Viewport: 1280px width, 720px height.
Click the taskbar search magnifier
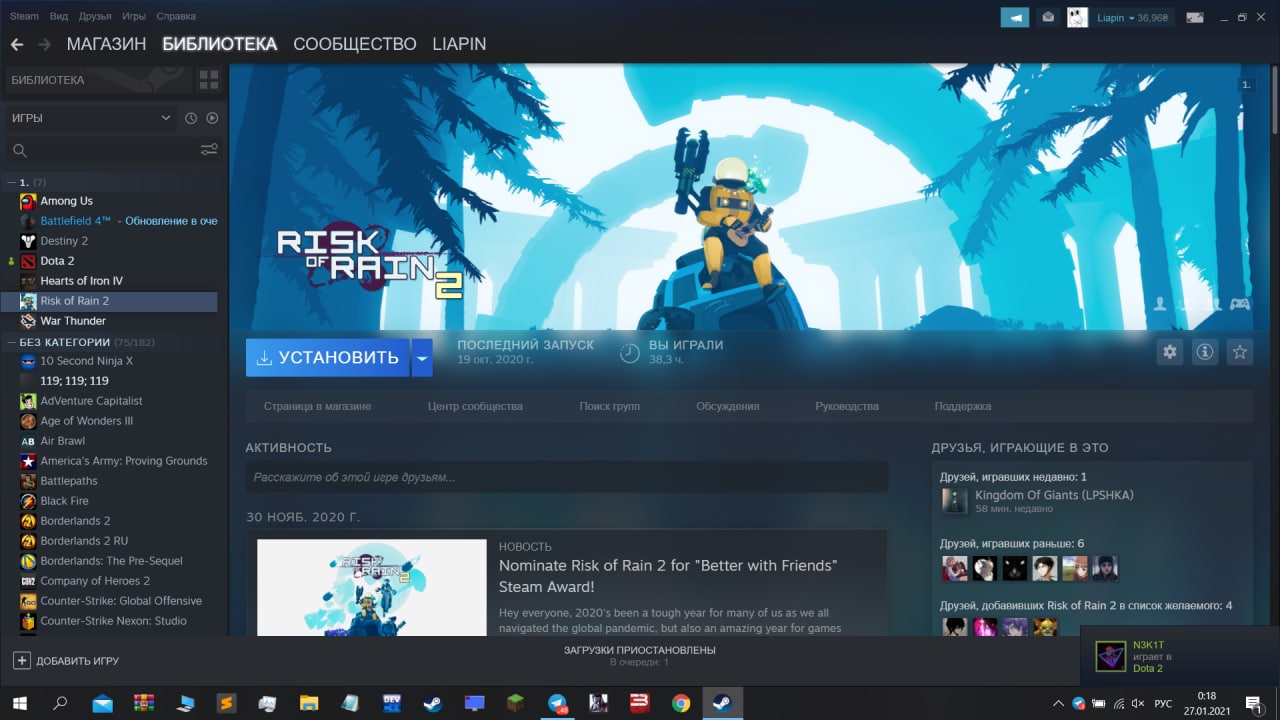[60, 703]
